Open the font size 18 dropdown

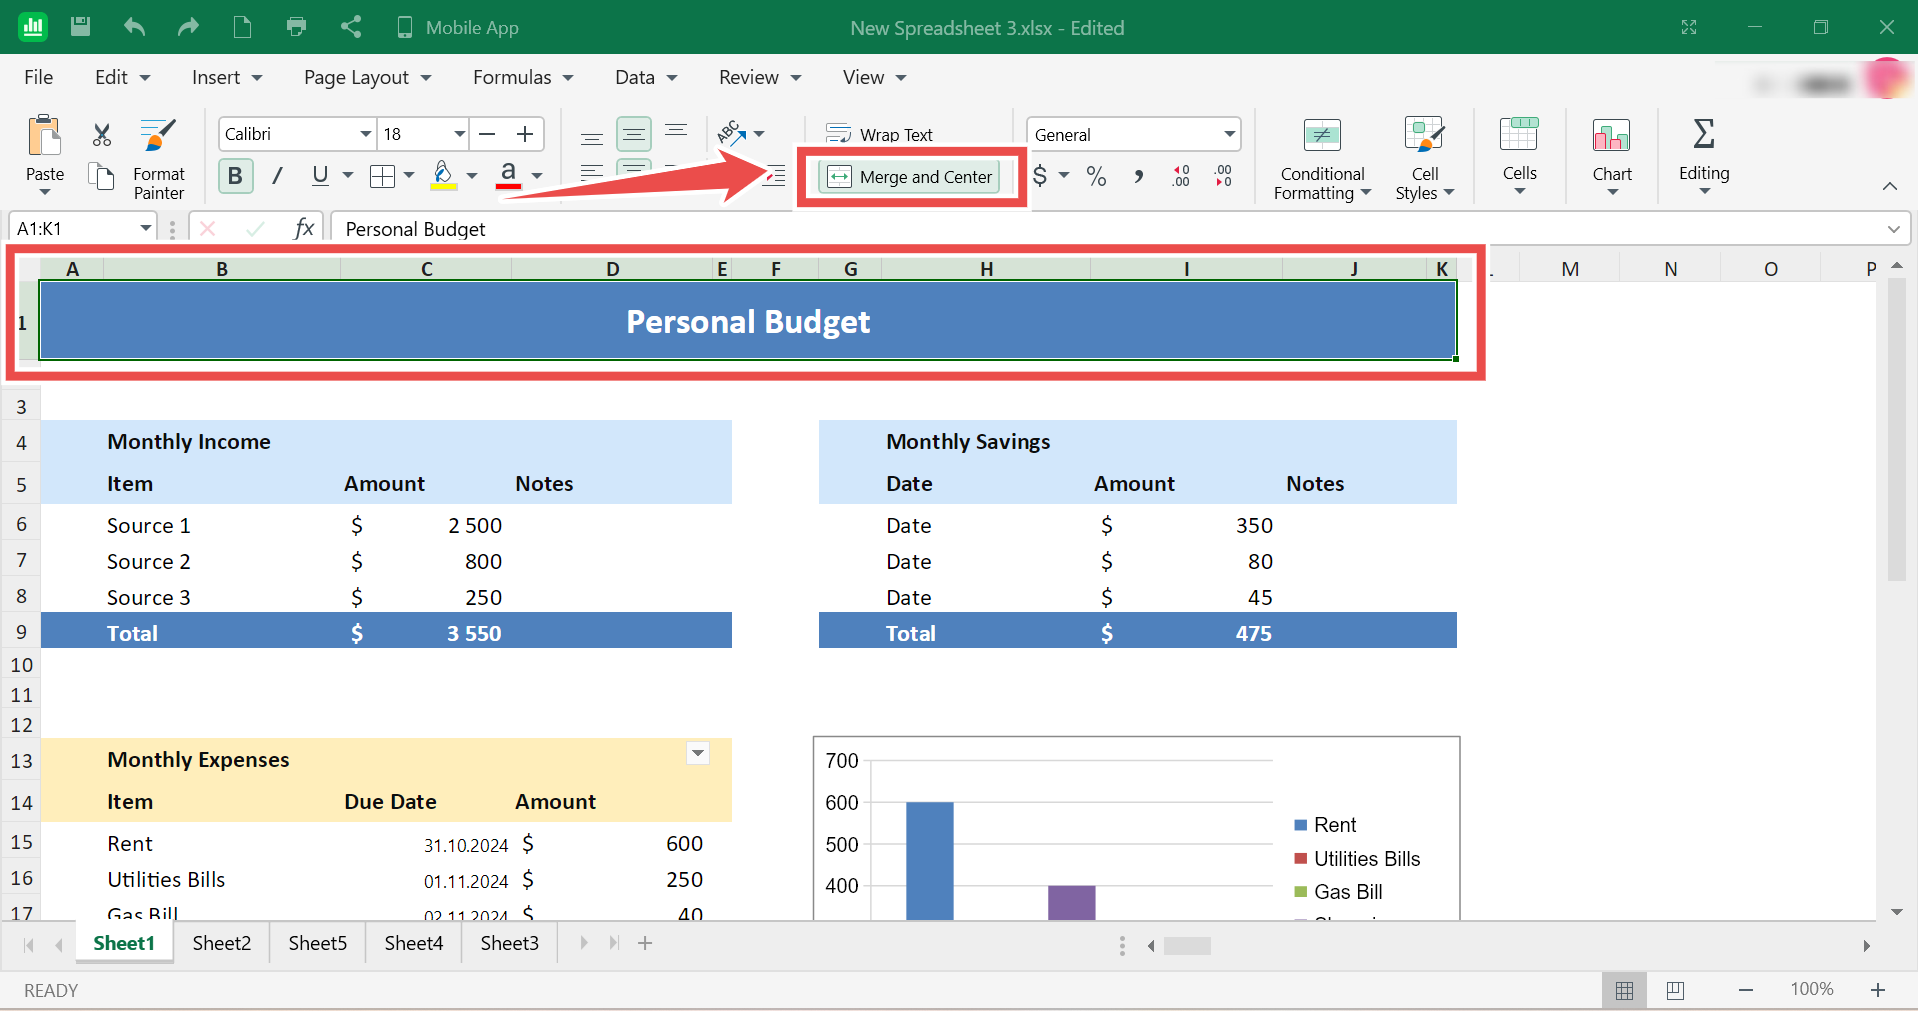click(460, 134)
